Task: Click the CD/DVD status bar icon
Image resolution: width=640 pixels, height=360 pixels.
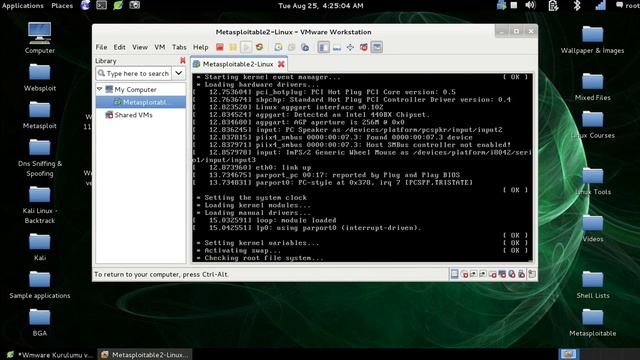Action: tap(464, 274)
